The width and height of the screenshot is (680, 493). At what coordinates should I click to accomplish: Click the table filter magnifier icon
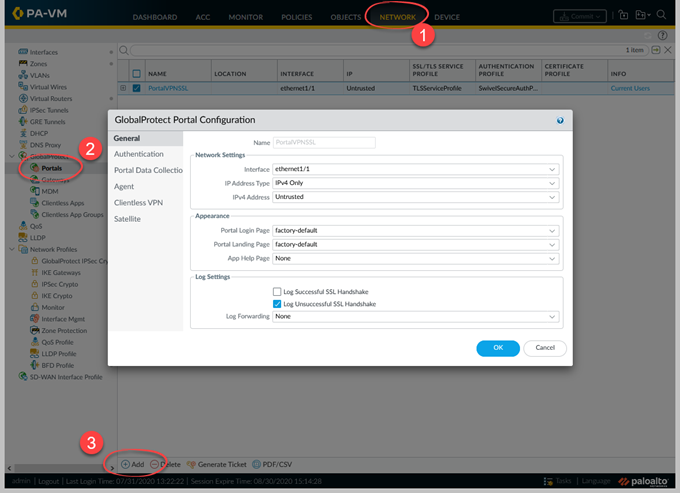click(x=124, y=50)
